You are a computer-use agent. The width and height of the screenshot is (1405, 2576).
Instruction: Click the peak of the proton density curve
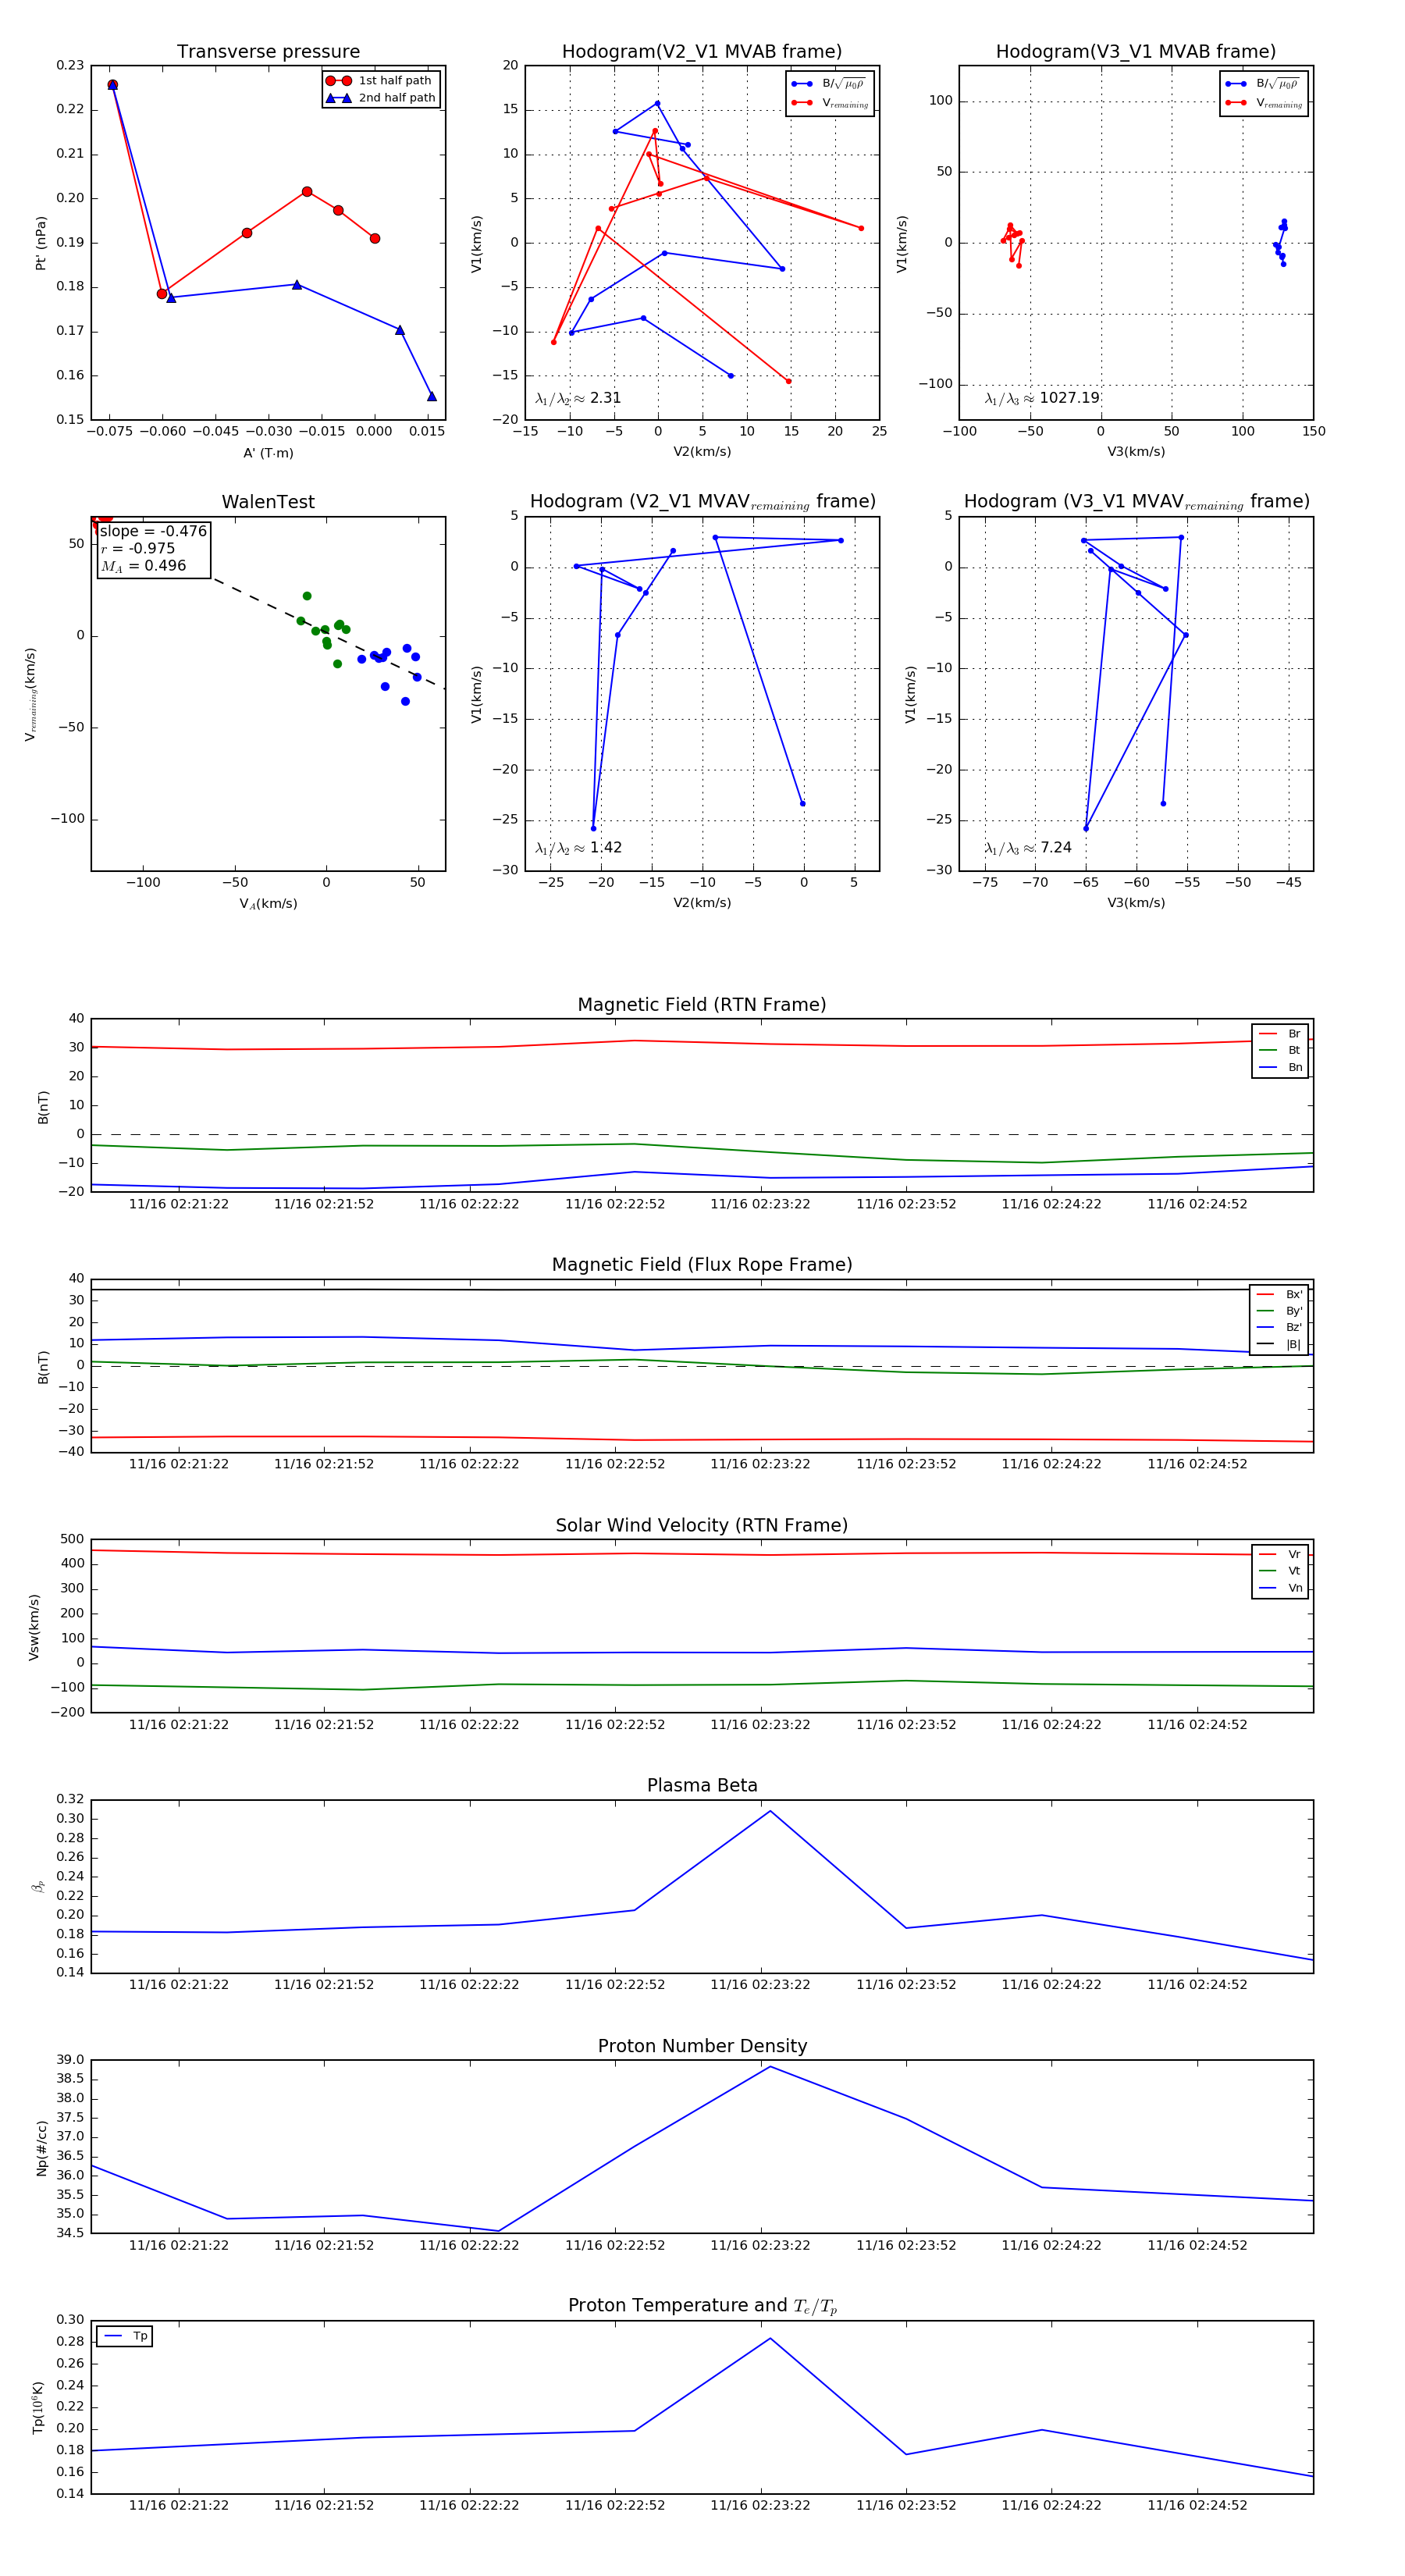pos(770,2067)
